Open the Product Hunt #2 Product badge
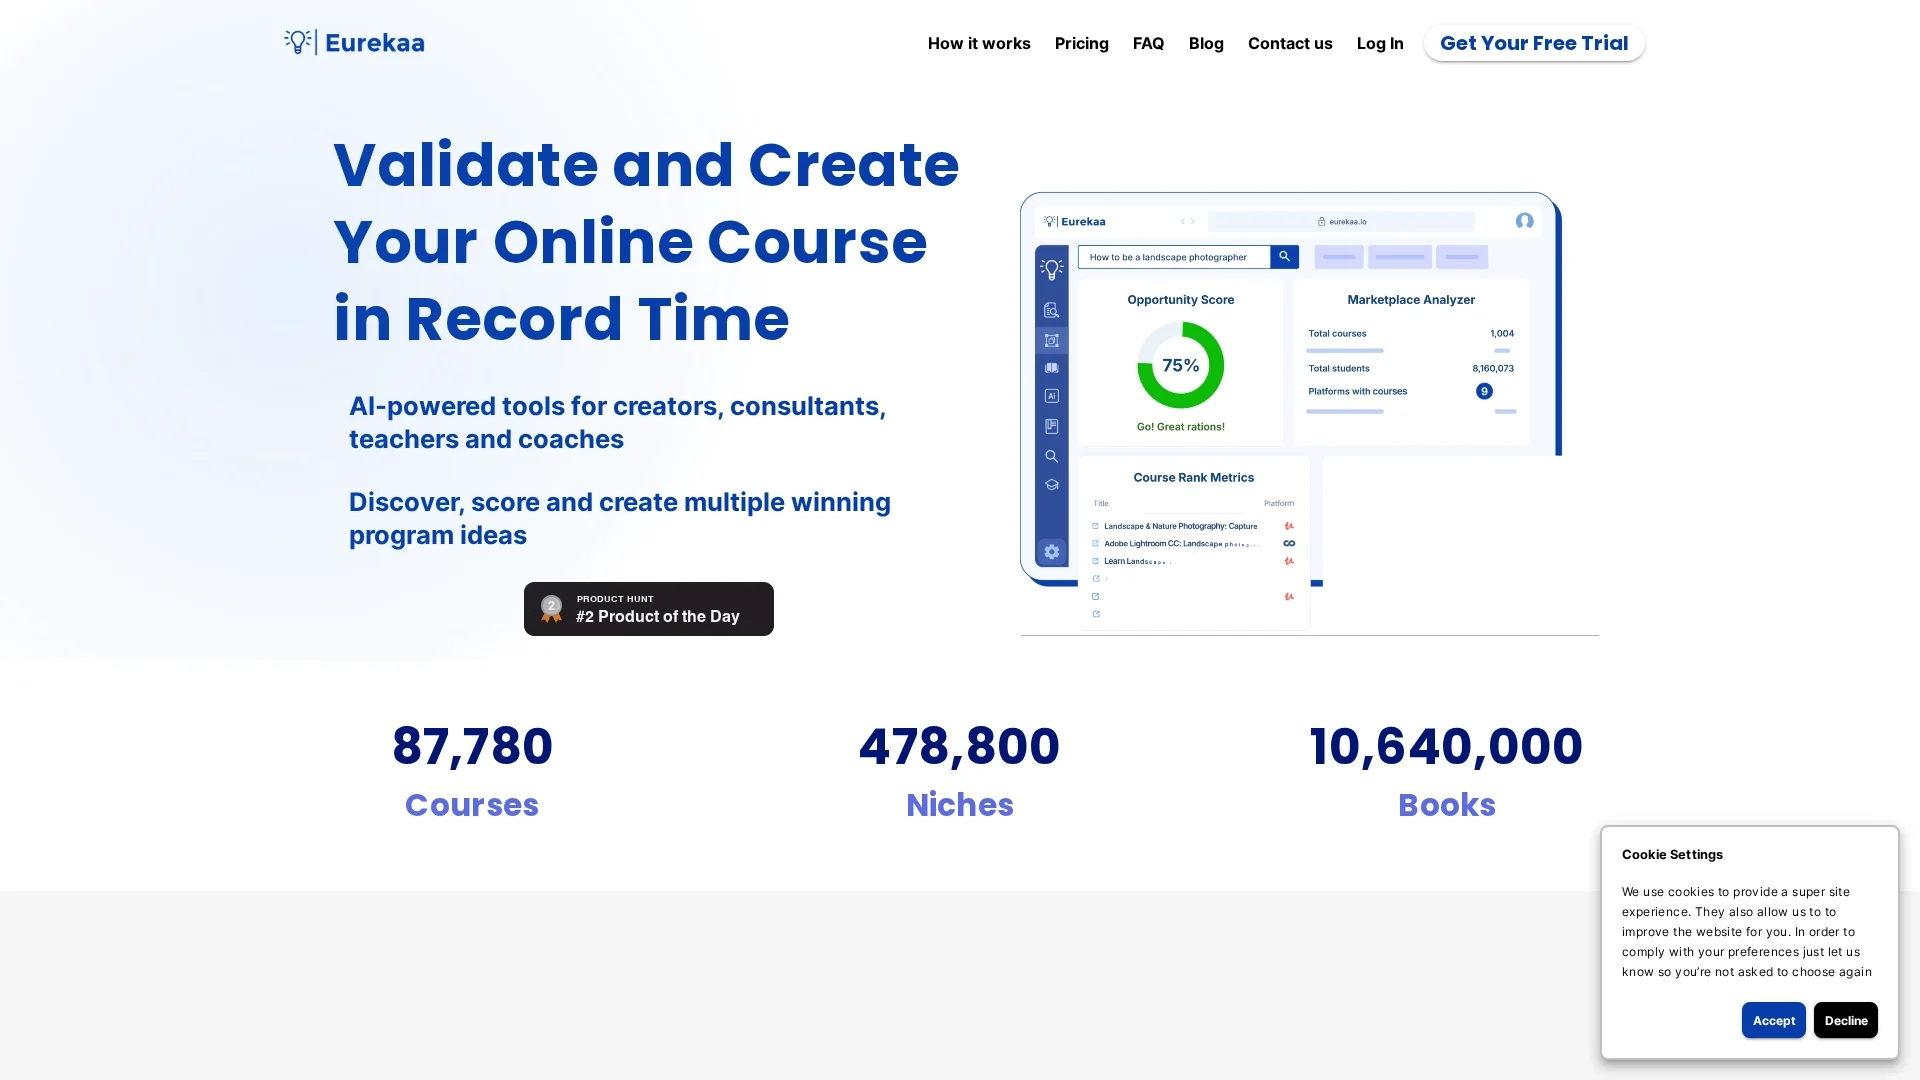Screen dimensions: 1920x1080 [x=648, y=609]
